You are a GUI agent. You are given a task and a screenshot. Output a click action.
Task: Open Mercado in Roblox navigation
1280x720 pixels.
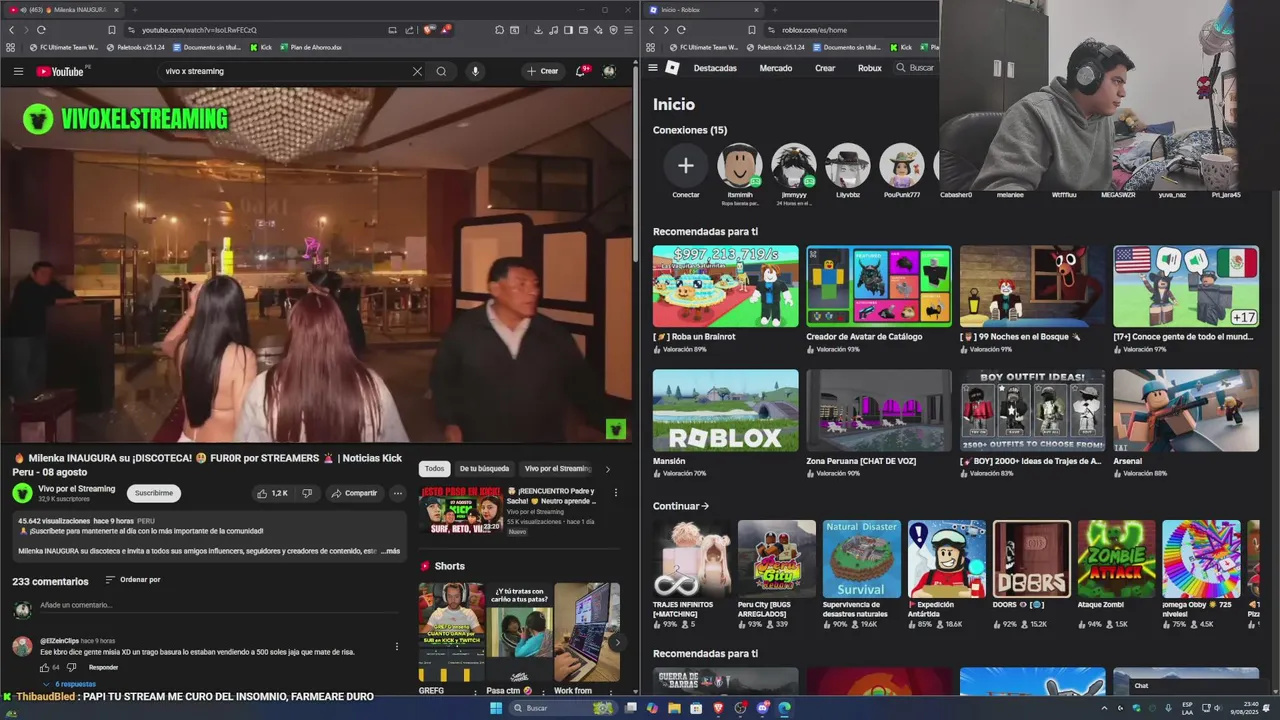coord(776,68)
